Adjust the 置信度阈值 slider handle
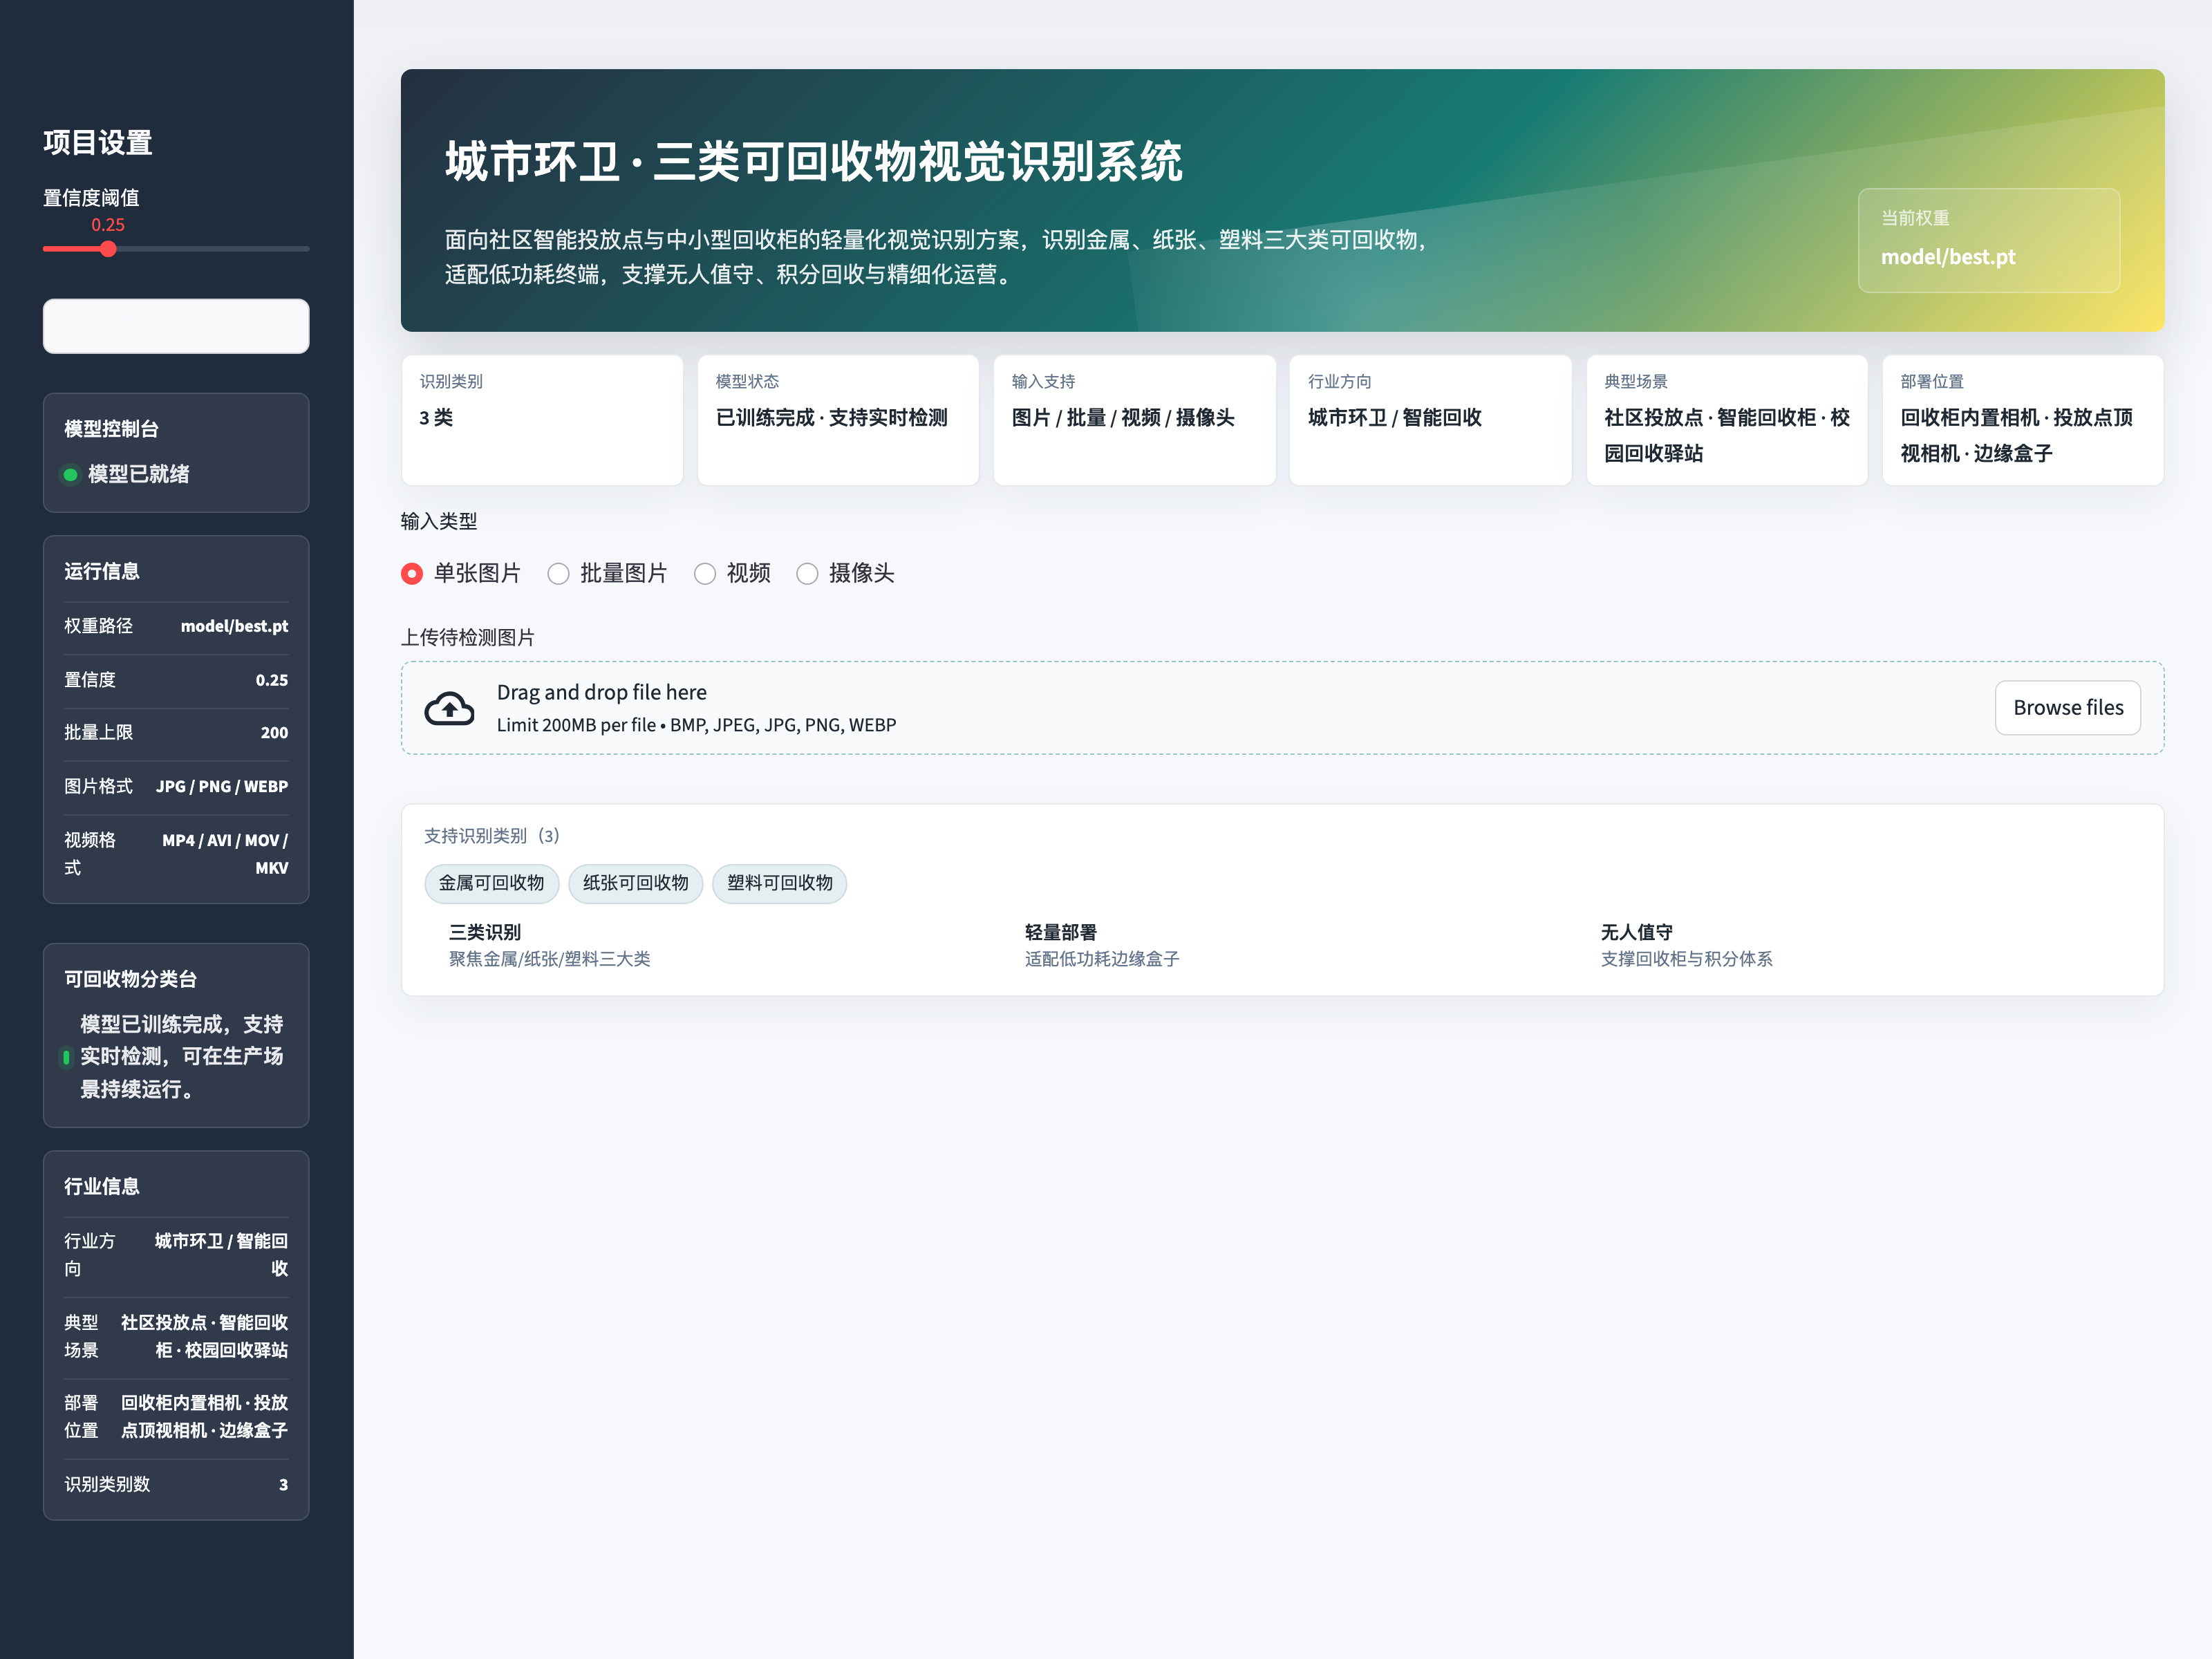 pos(108,249)
